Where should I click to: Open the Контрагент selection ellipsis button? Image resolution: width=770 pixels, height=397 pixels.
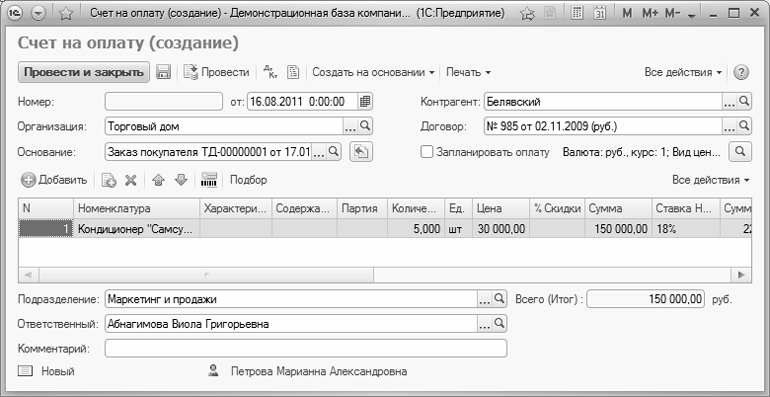729,102
